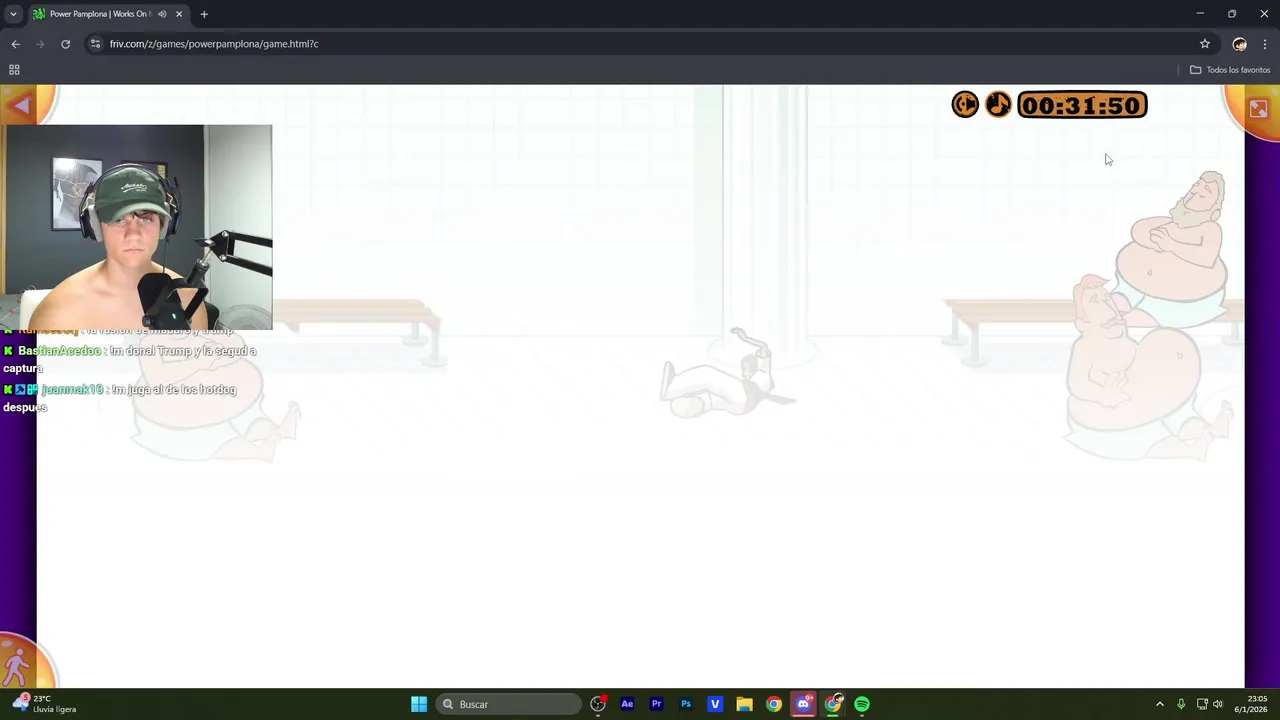Click the webcam overlay of the streamer
Viewport: 1280px width, 720px height.
[137, 227]
